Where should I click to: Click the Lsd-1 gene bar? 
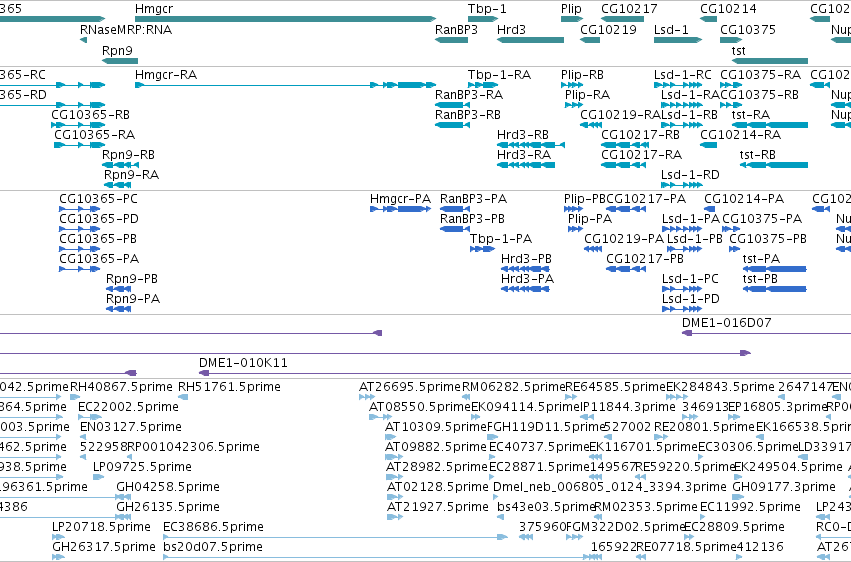click(x=678, y=40)
